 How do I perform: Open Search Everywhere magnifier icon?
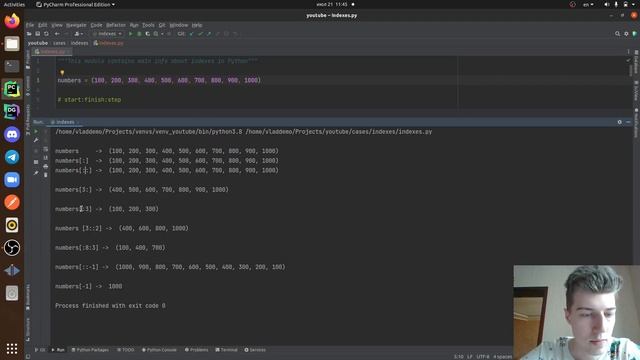click(618, 34)
